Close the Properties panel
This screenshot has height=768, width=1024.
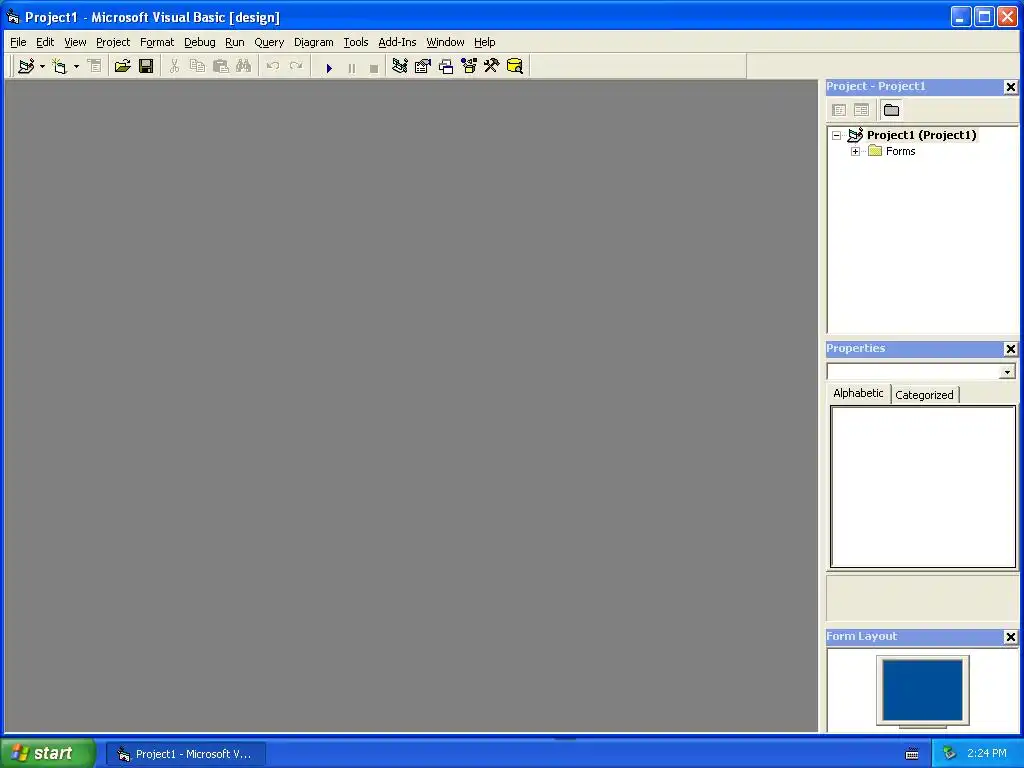click(1010, 349)
